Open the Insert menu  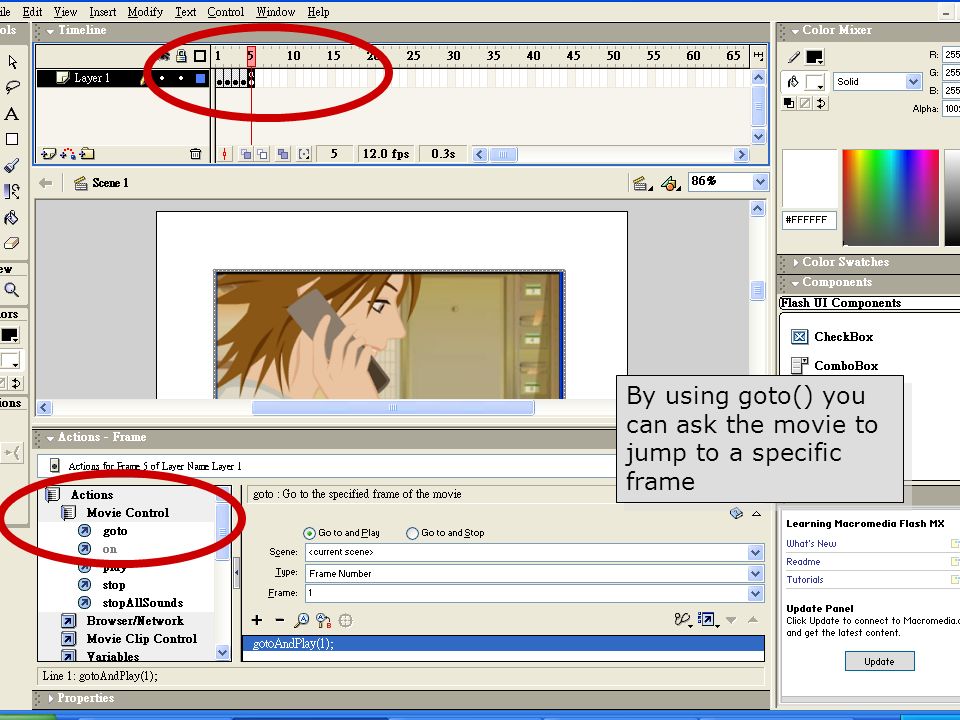tap(102, 12)
